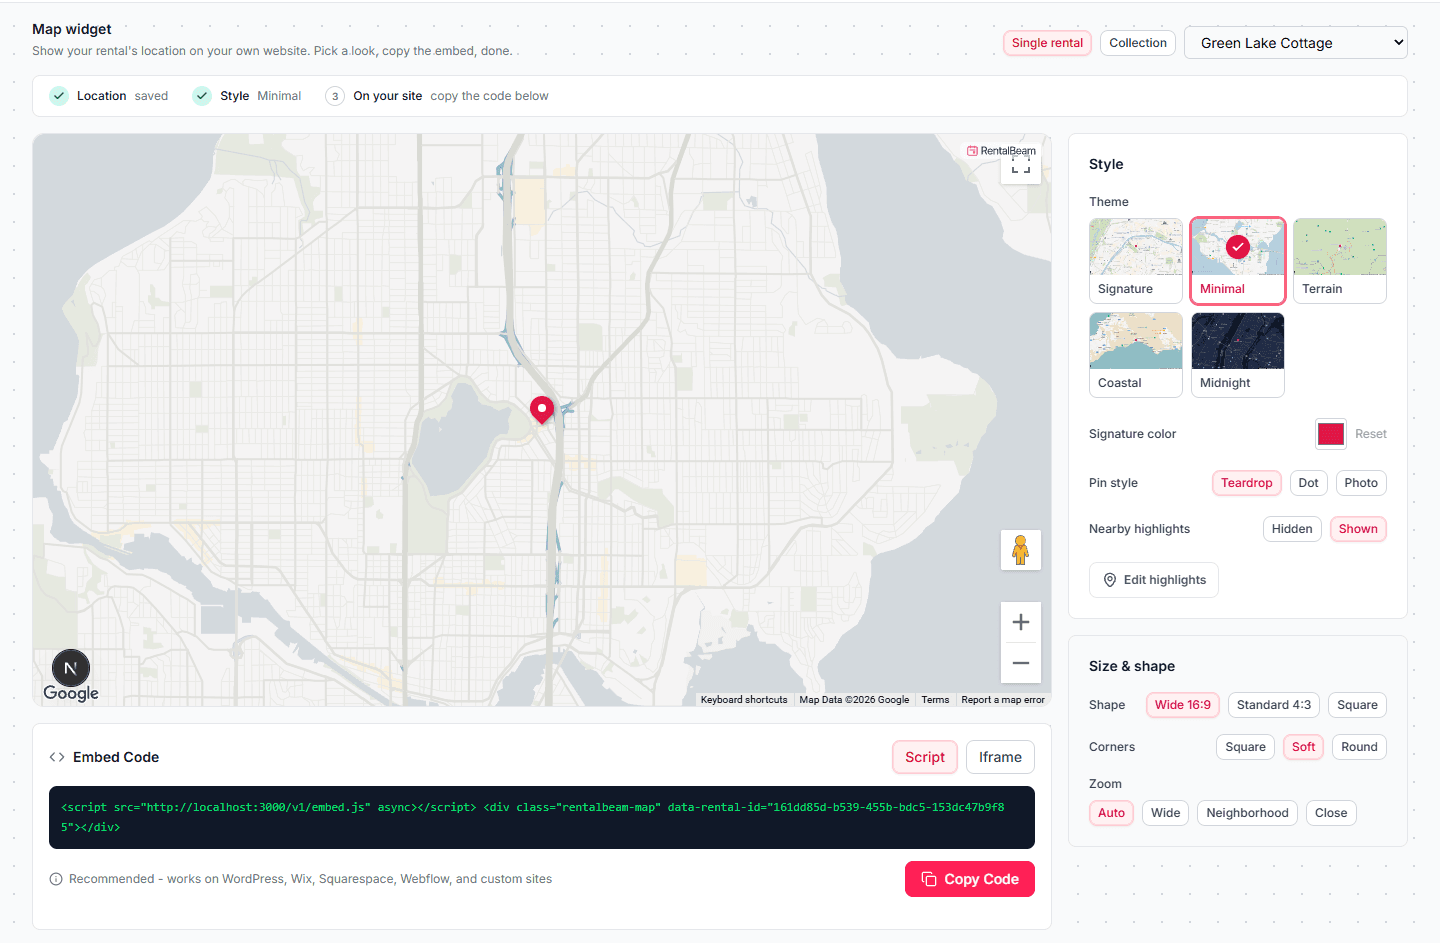Click the embed code brackets icon
Viewport: 1440px width, 943px height.
coord(57,757)
